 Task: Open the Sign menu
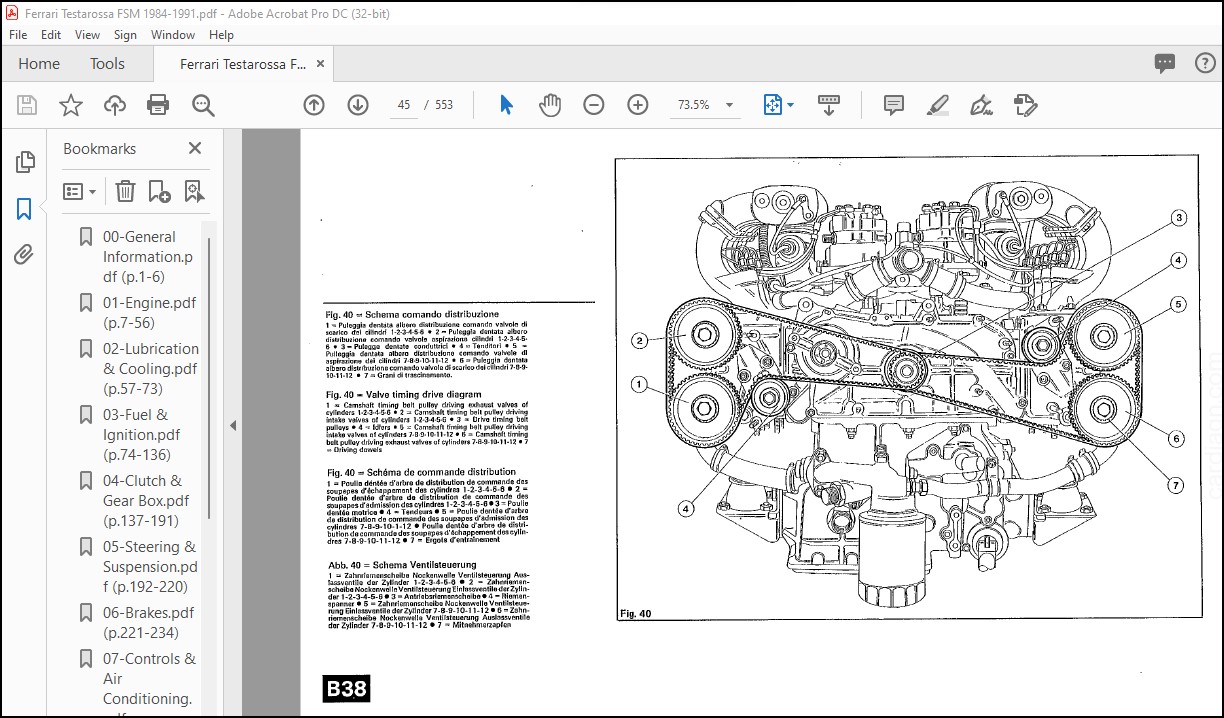(125, 34)
